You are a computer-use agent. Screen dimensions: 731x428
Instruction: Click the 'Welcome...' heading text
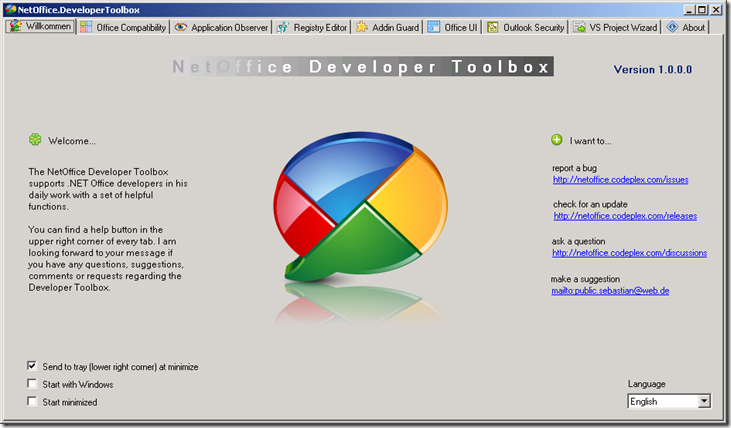tap(72, 141)
